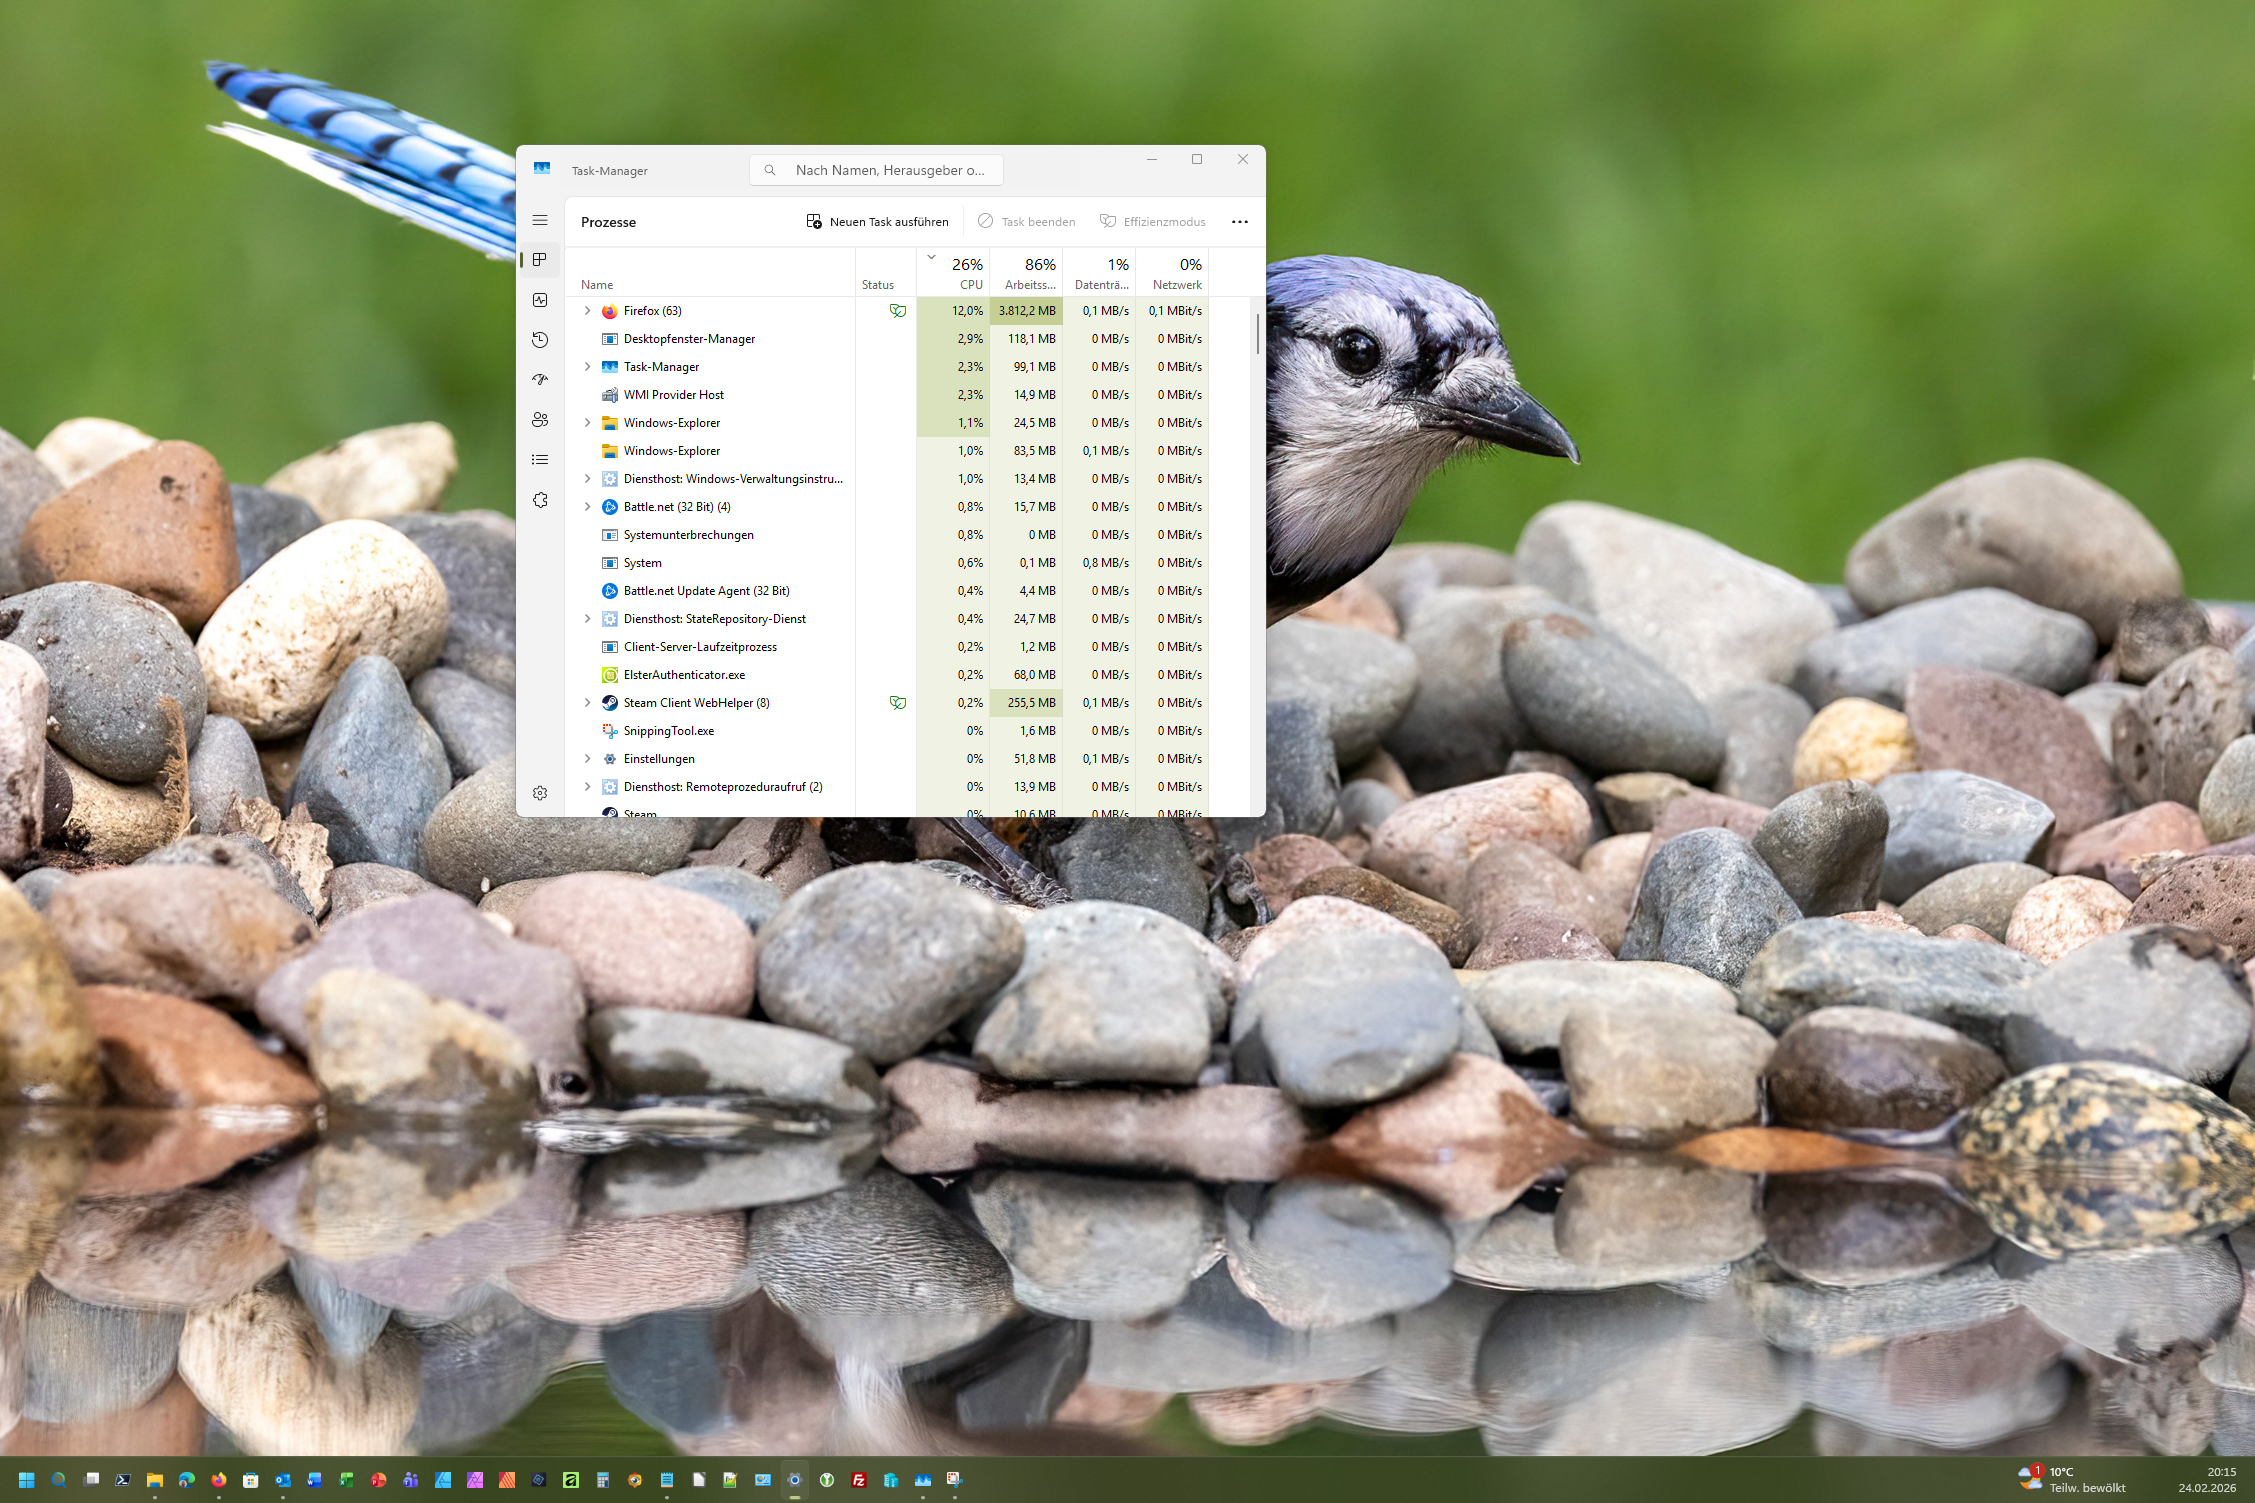This screenshot has width=2255, height=1503.
Task: Open the Startup apps sidebar icon
Action: point(540,380)
